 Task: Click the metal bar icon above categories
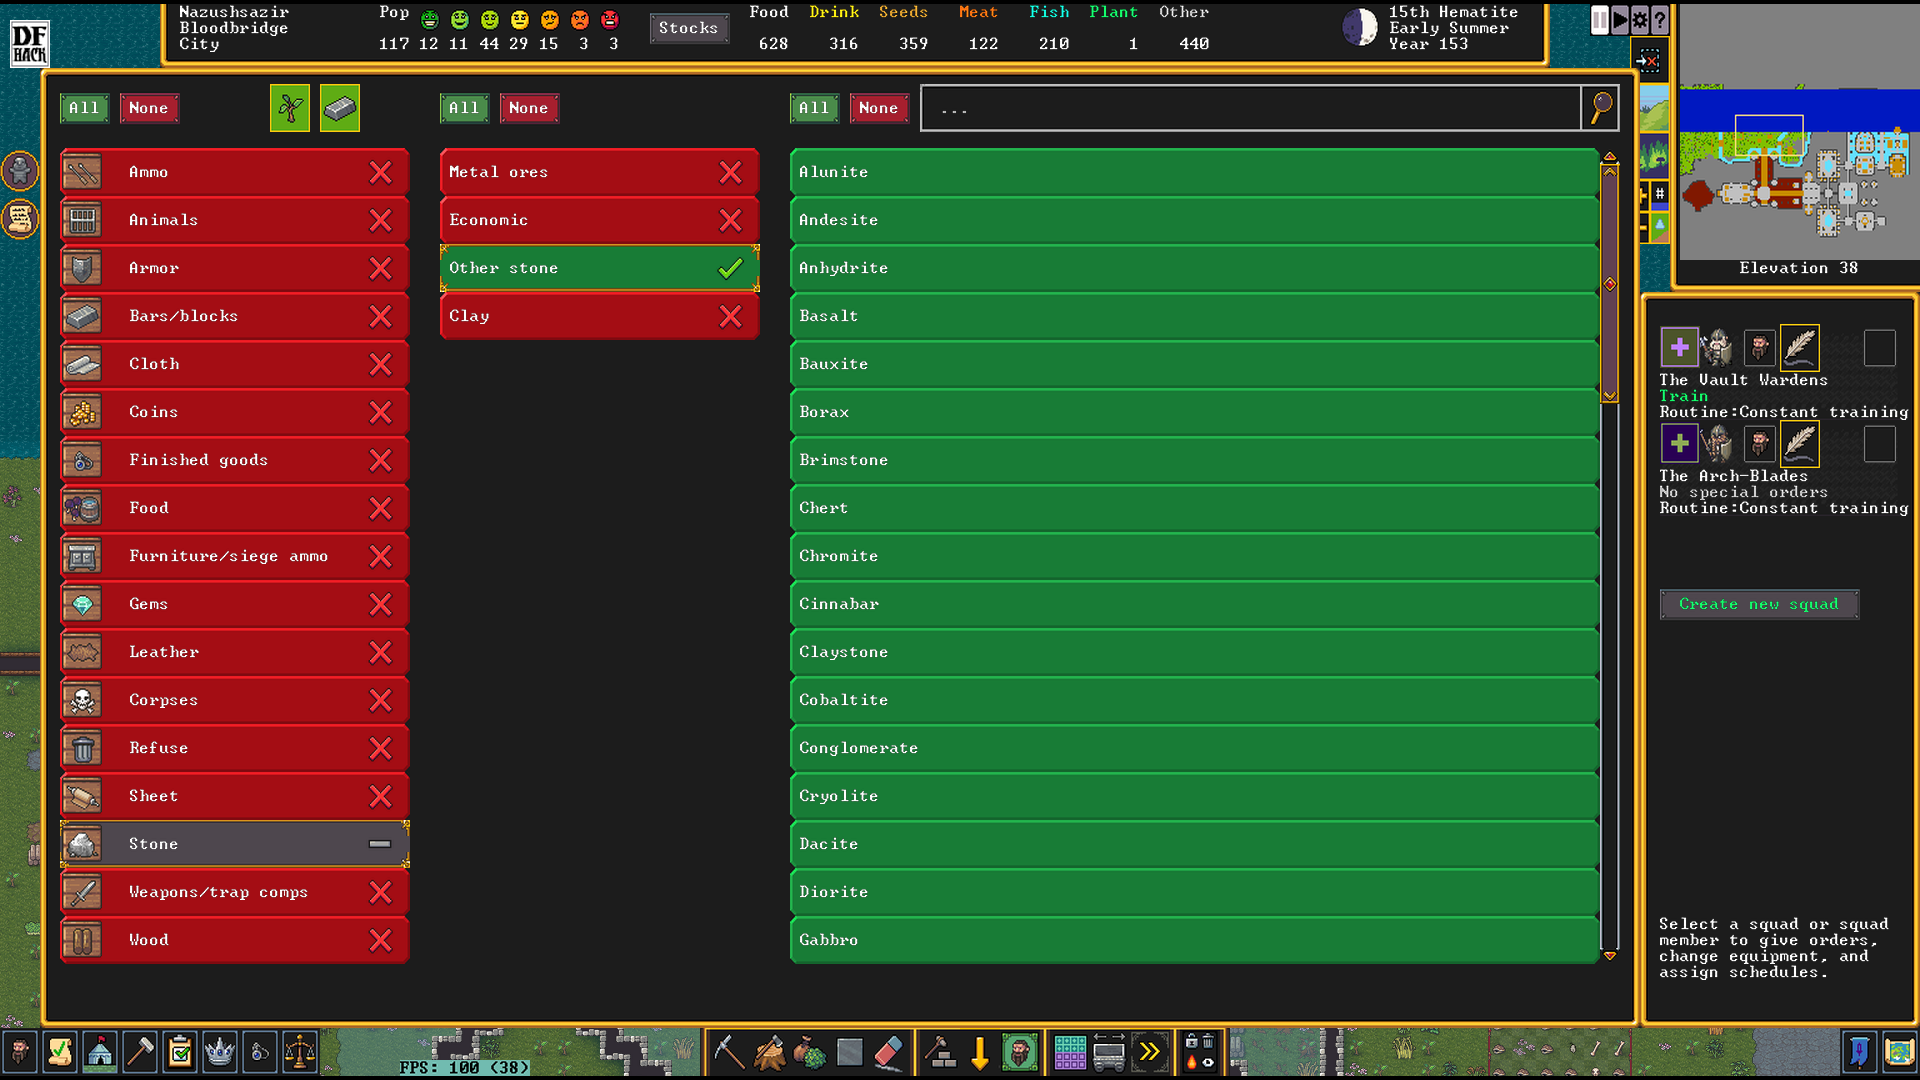(340, 108)
